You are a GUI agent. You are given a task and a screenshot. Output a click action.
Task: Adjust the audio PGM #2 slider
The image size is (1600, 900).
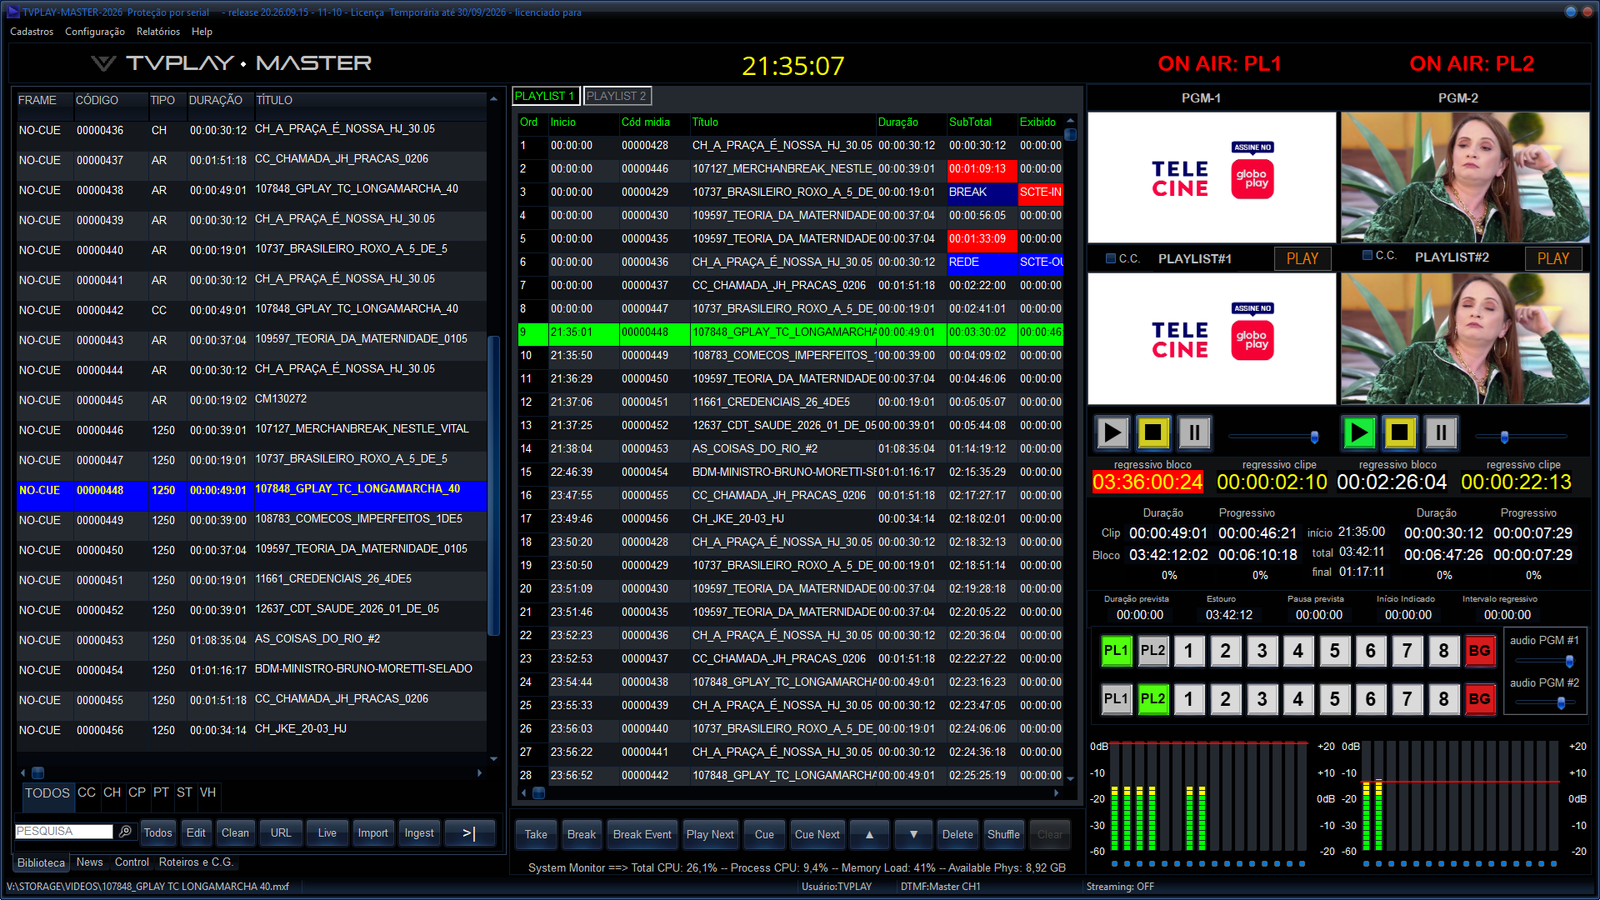point(1561,703)
